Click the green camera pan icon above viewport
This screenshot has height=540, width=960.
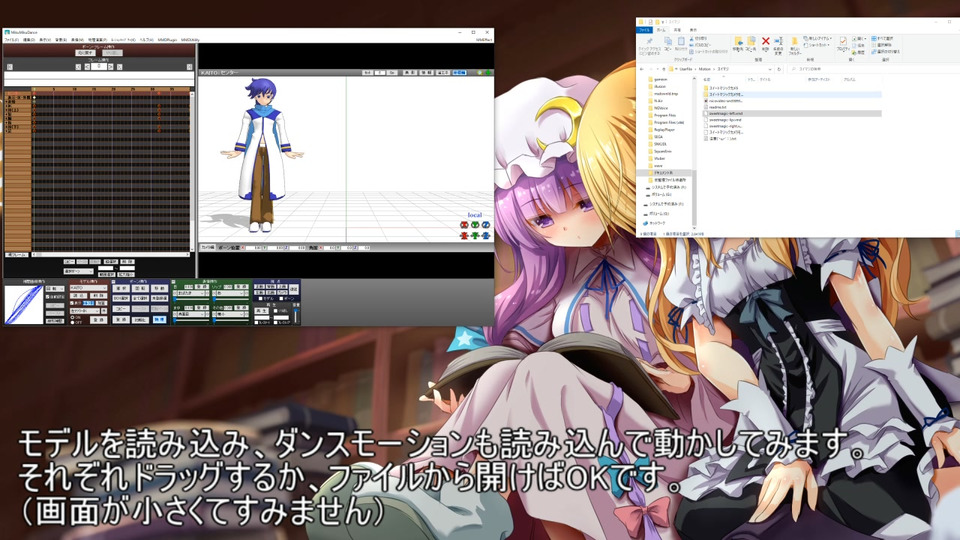pyautogui.click(x=489, y=73)
